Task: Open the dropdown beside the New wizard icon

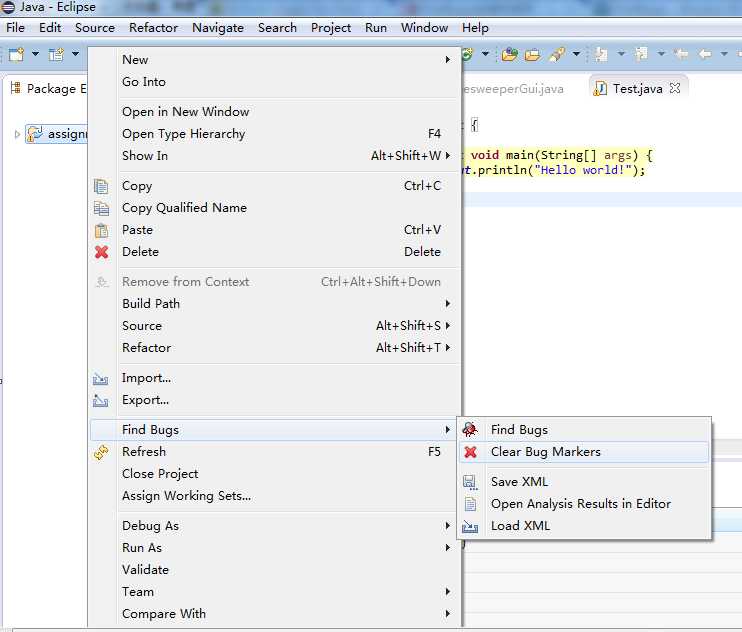Action: 35,54
